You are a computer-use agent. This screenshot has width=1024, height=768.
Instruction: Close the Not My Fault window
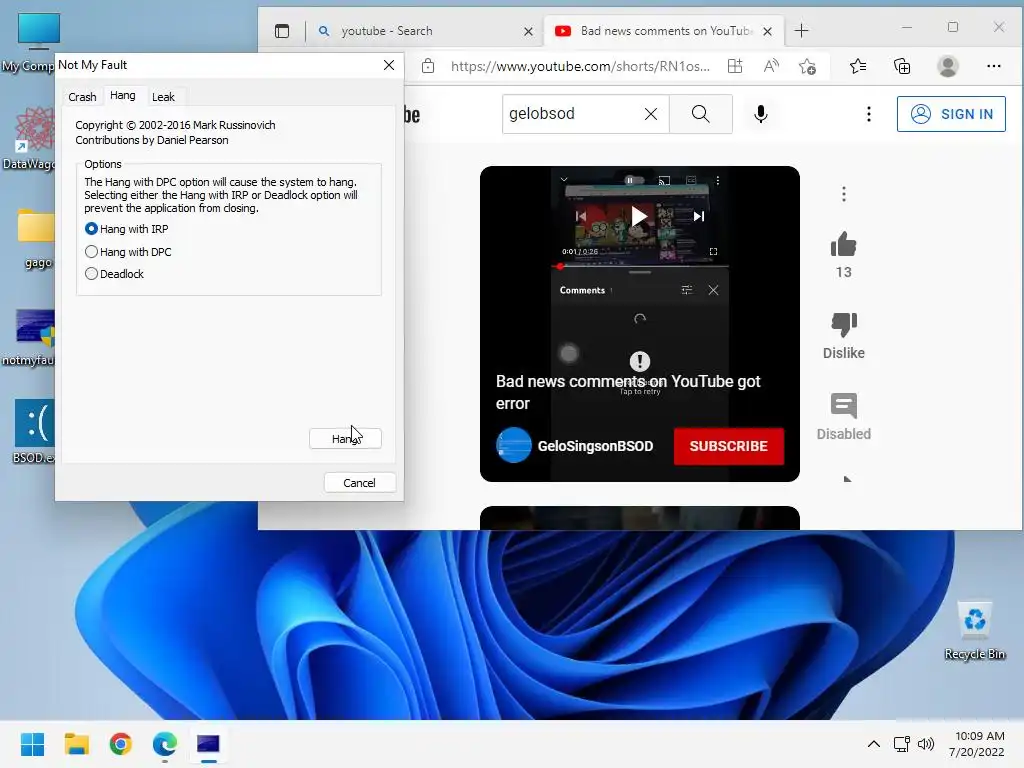click(389, 65)
